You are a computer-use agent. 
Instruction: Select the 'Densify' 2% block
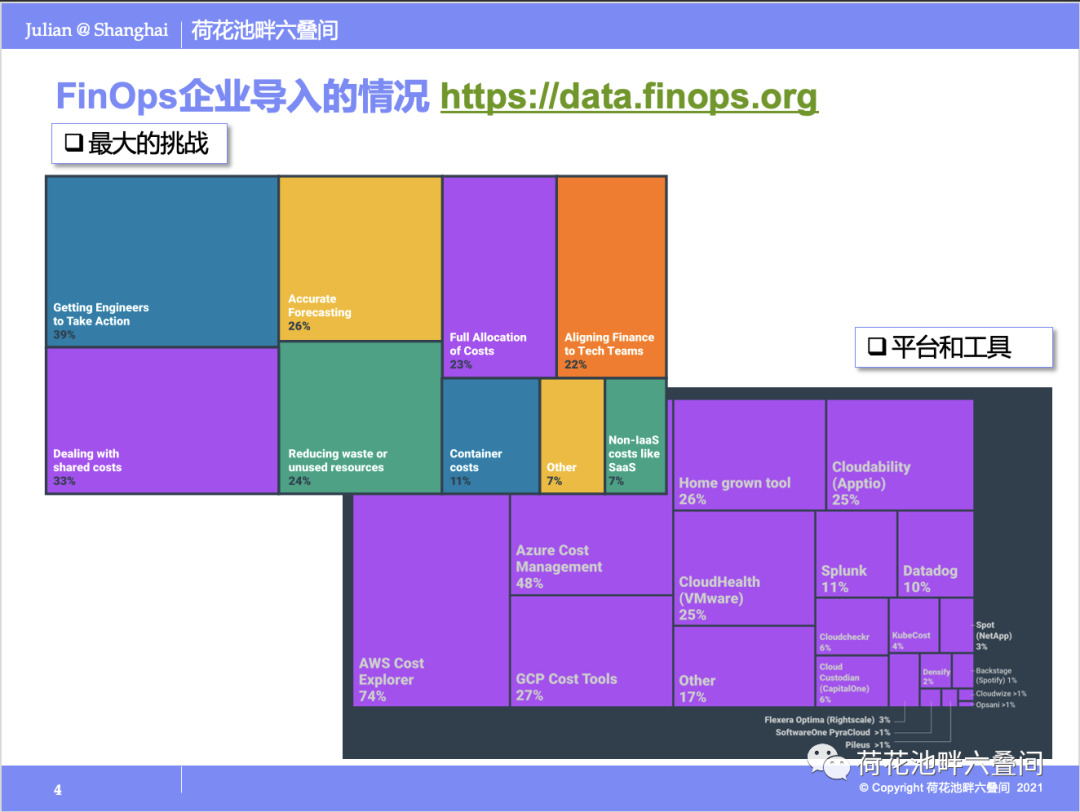point(936,671)
